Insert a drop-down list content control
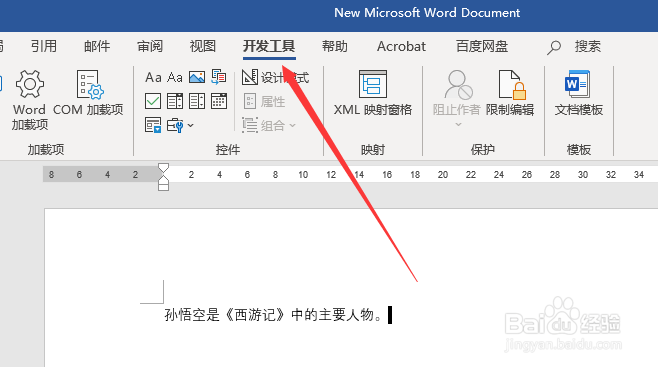The image size is (658, 367). tap(197, 101)
